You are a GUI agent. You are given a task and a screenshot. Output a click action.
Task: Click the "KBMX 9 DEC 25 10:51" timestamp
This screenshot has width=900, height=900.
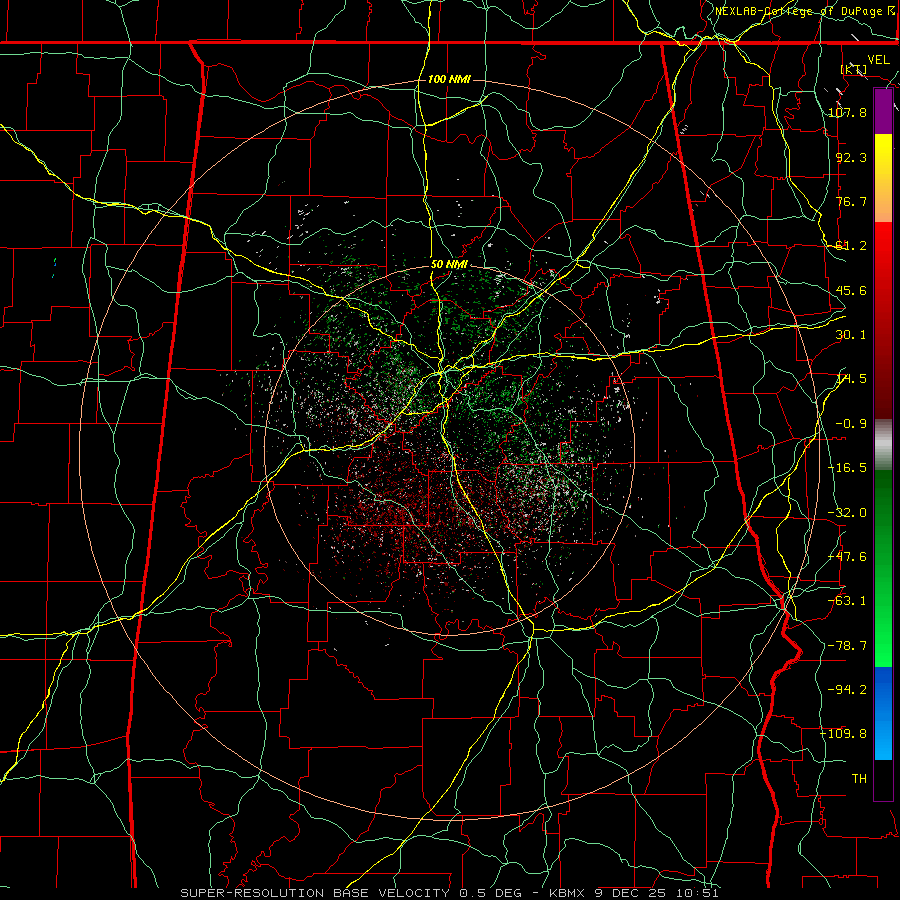[634, 893]
